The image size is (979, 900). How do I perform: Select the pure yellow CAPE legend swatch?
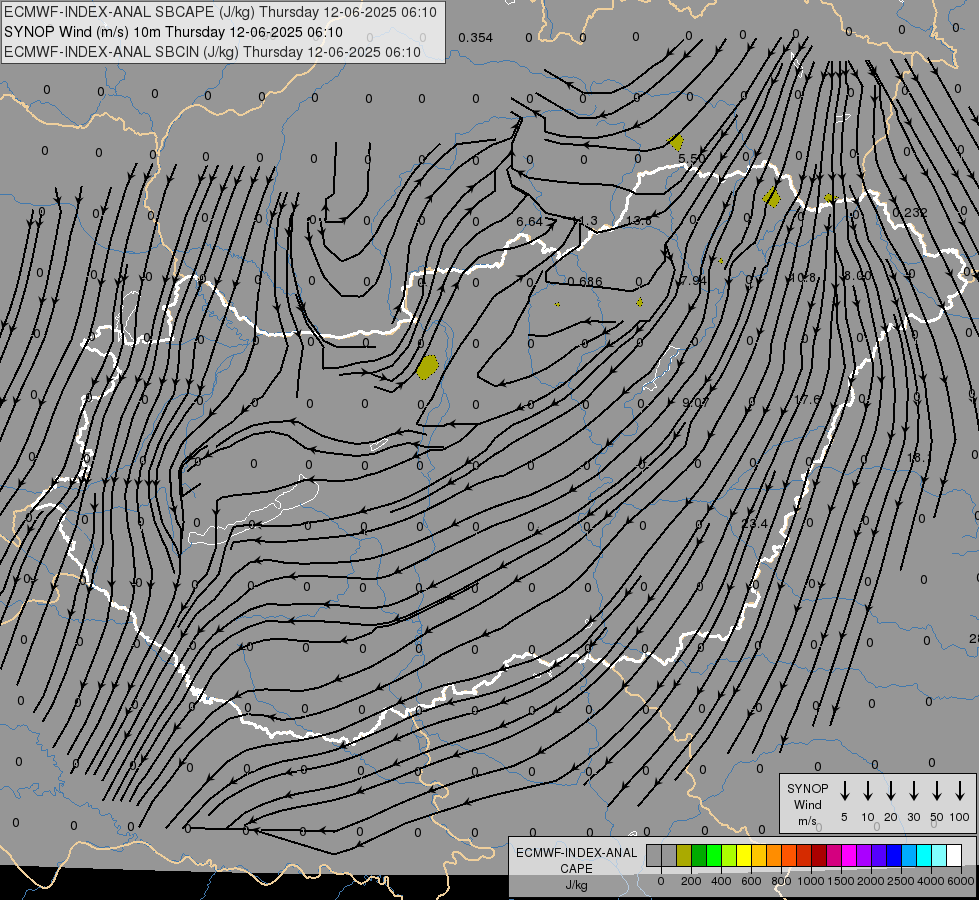pos(744,855)
